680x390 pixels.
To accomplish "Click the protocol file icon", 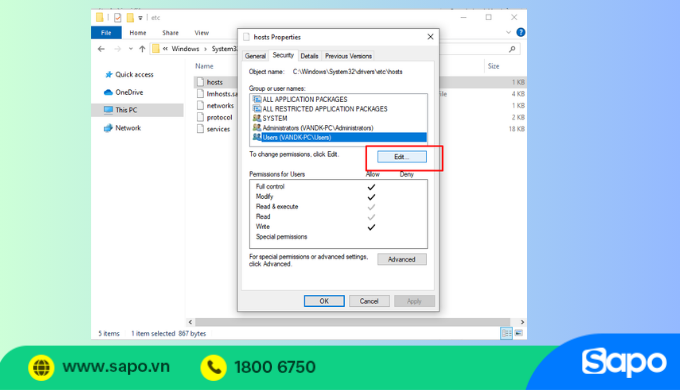I will coord(200,117).
